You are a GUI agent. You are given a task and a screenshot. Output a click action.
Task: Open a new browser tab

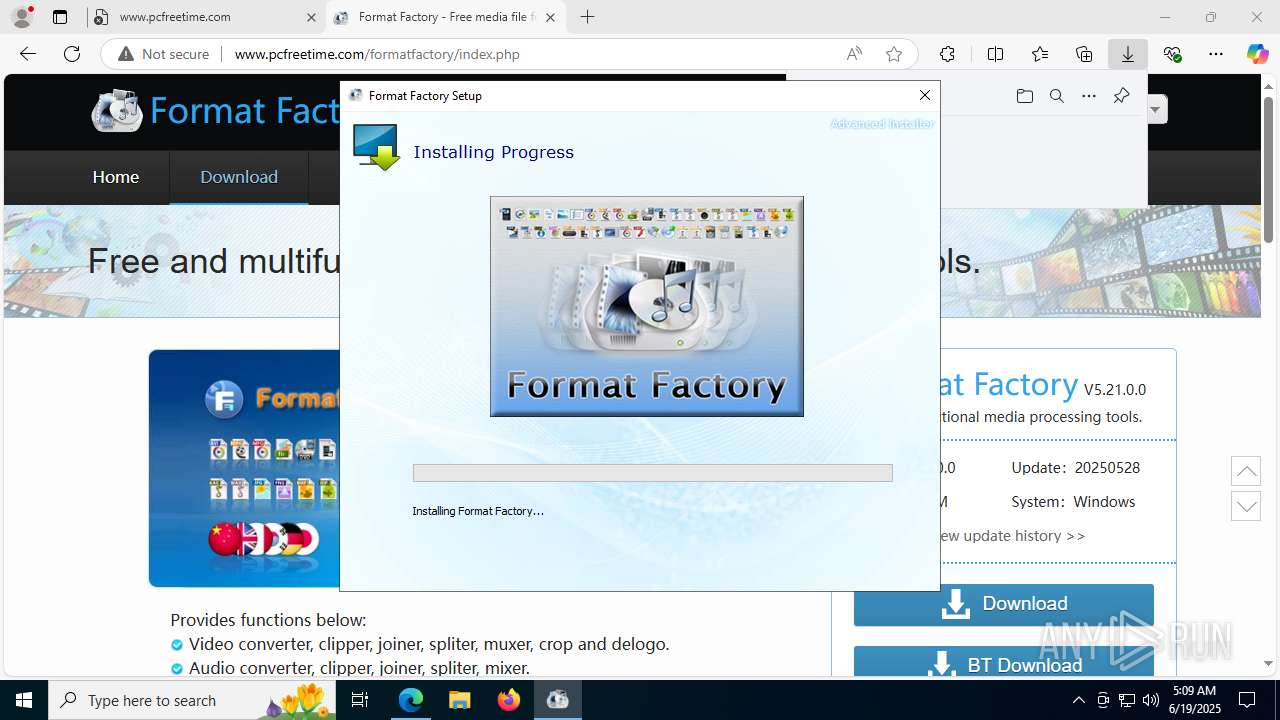tap(588, 17)
